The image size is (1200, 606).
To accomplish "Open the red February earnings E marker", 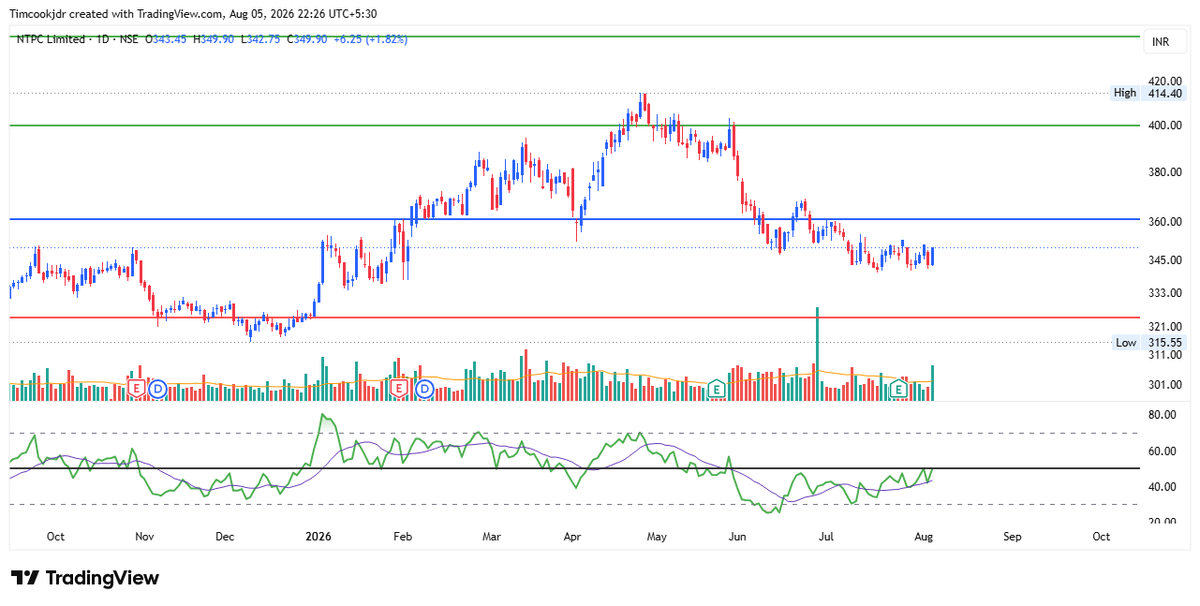I will point(399,387).
